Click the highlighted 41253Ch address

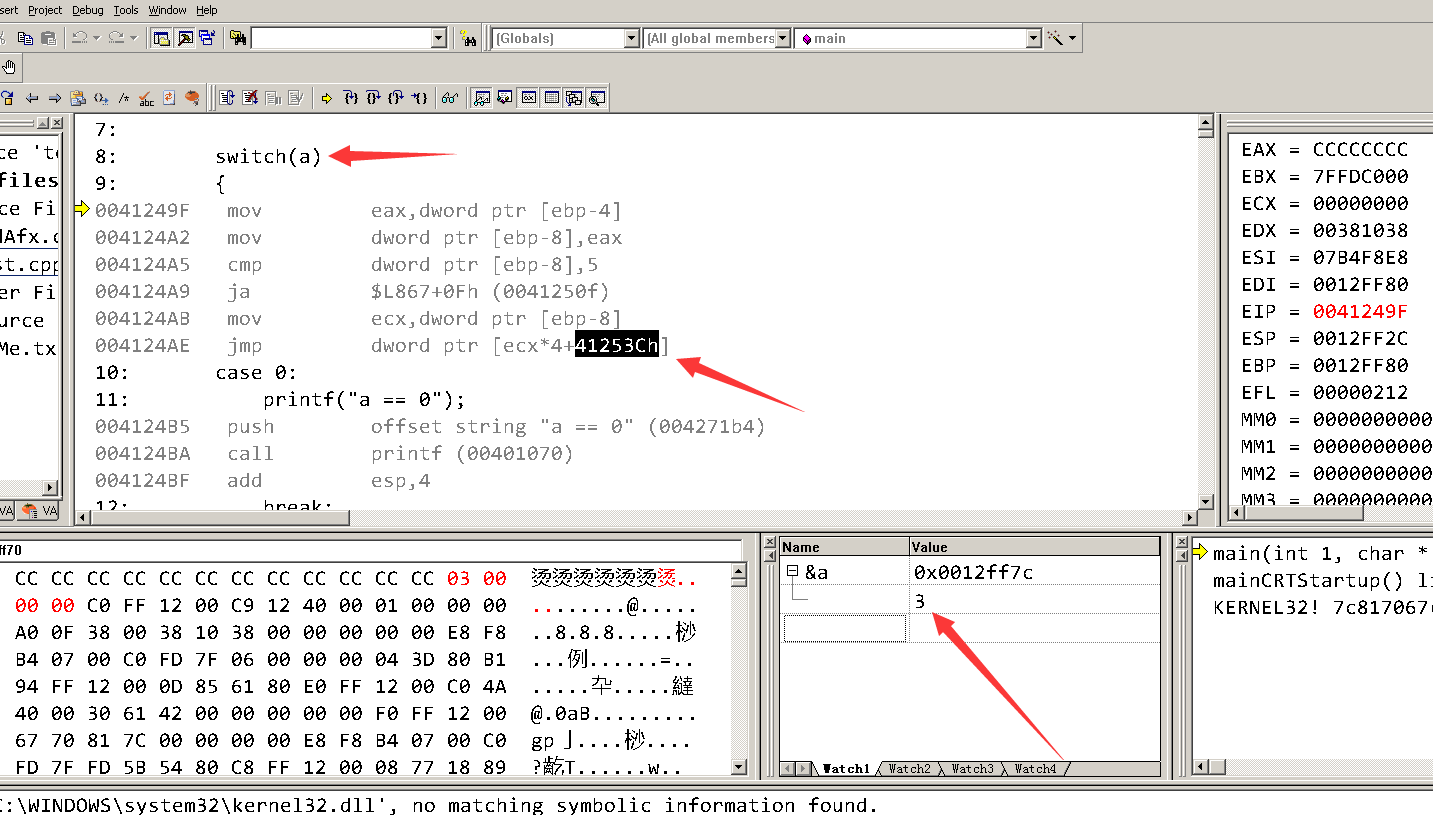point(616,346)
